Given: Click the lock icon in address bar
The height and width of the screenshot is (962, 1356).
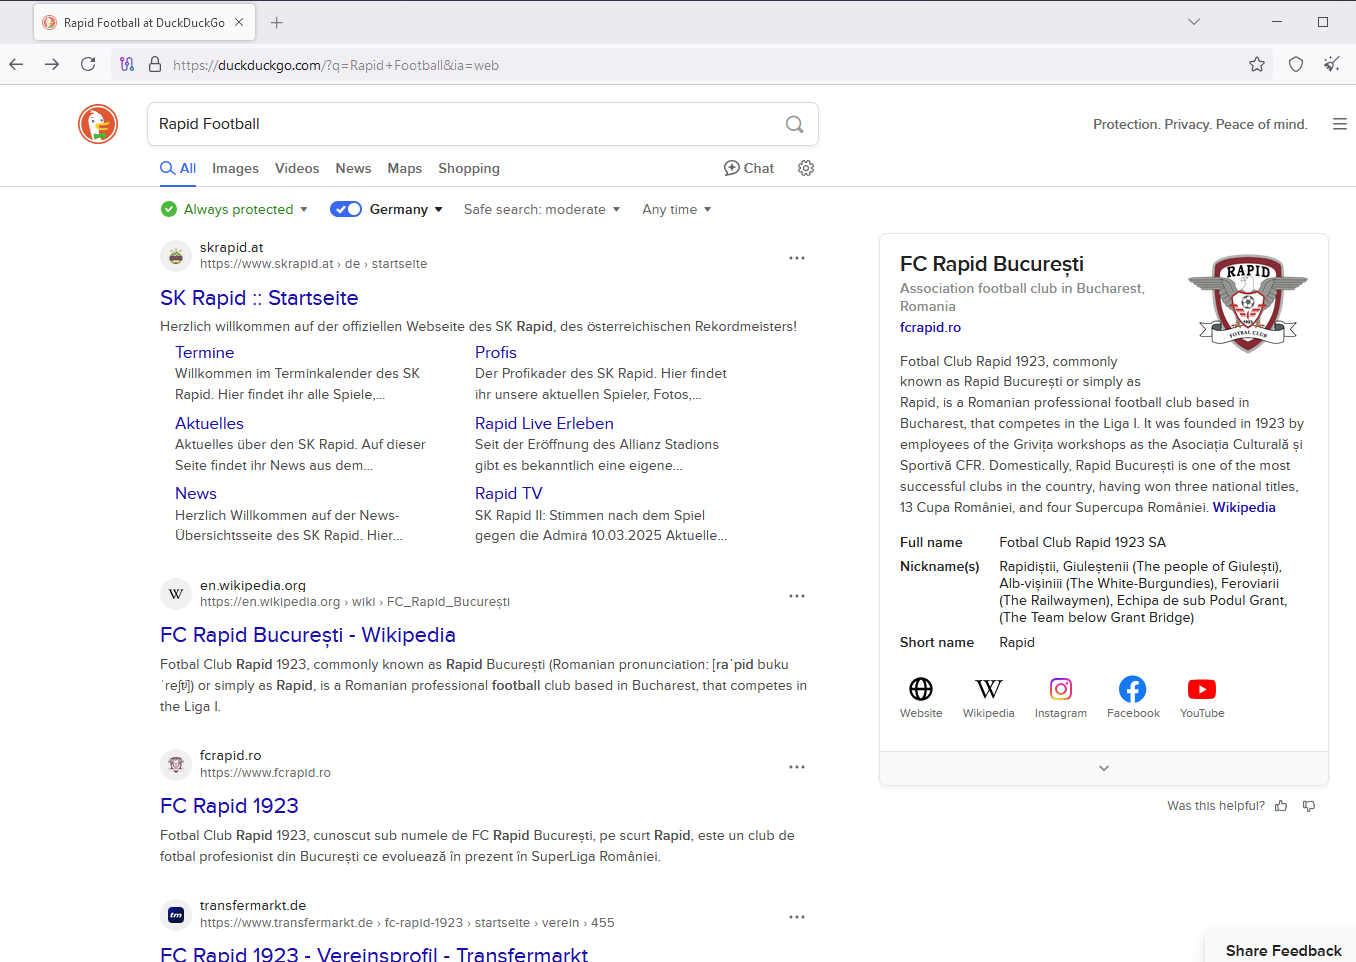Looking at the screenshot, I should [155, 64].
